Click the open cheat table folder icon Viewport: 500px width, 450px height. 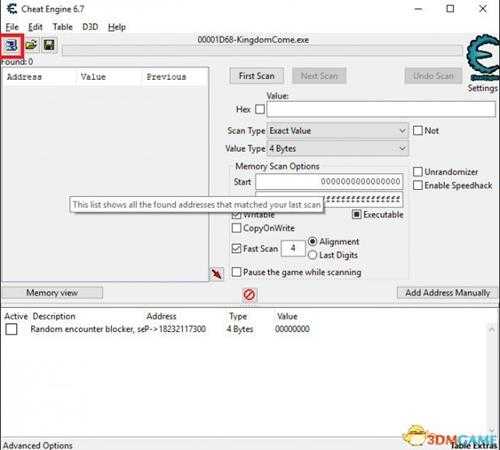click(31, 45)
